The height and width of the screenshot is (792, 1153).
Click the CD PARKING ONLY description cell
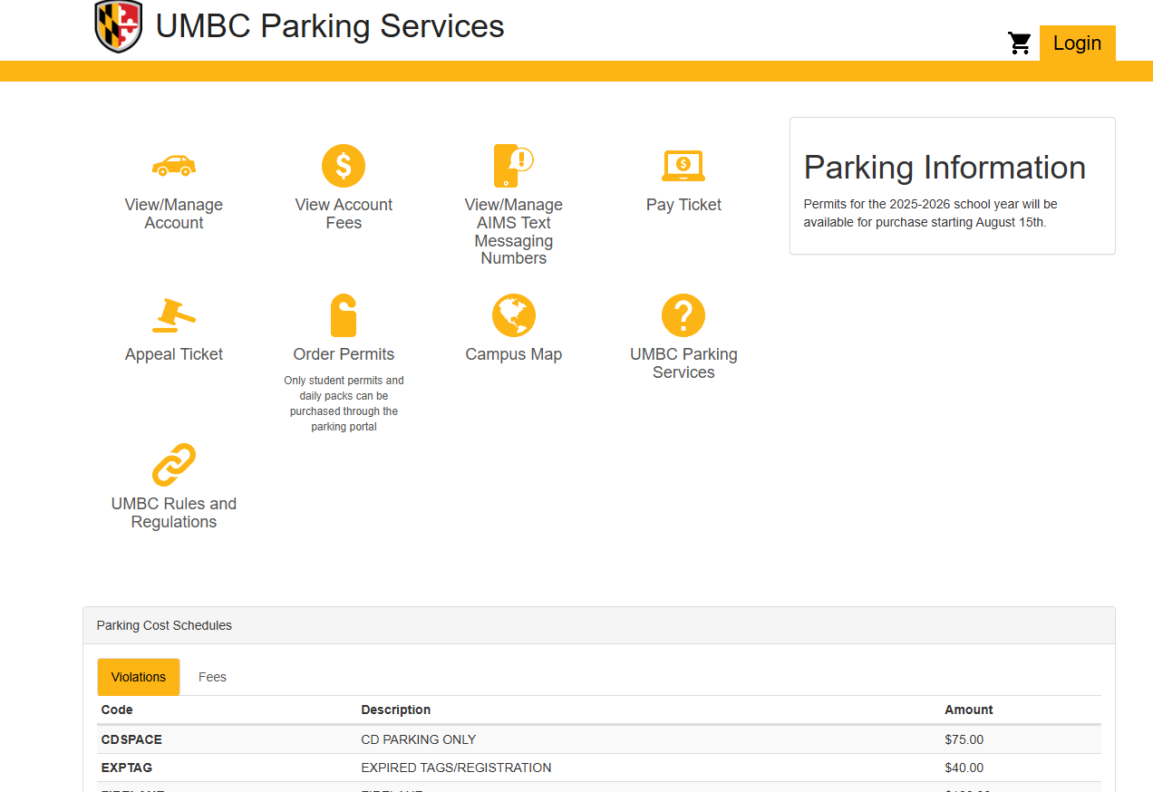click(x=418, y=740)
